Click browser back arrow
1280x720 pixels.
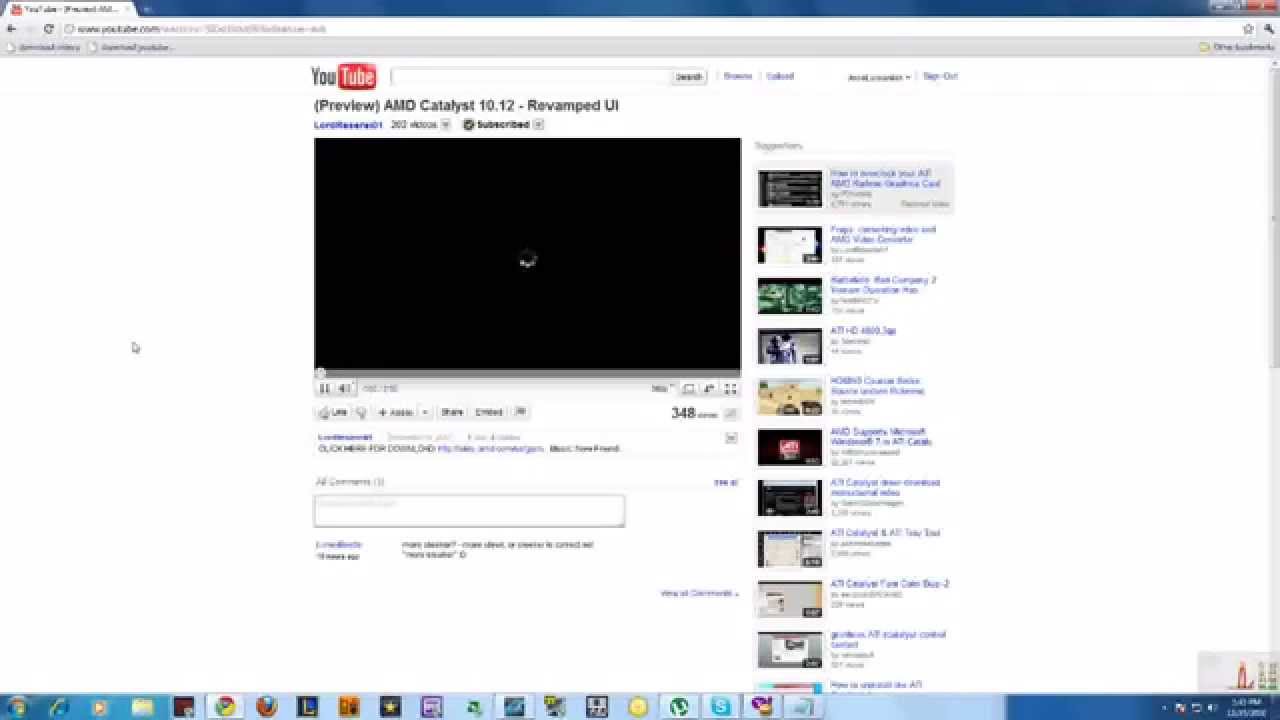point(11,29)
